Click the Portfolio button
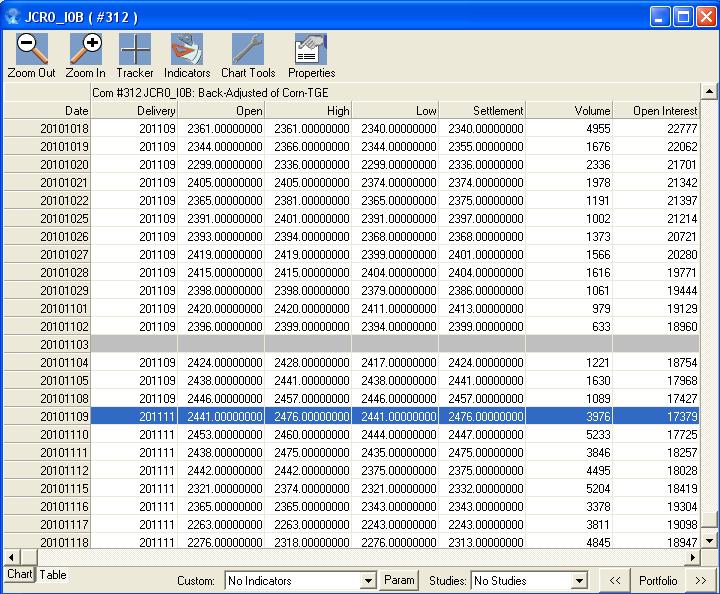Viewport: 720px width, 594px height. [x=658, y=581]
